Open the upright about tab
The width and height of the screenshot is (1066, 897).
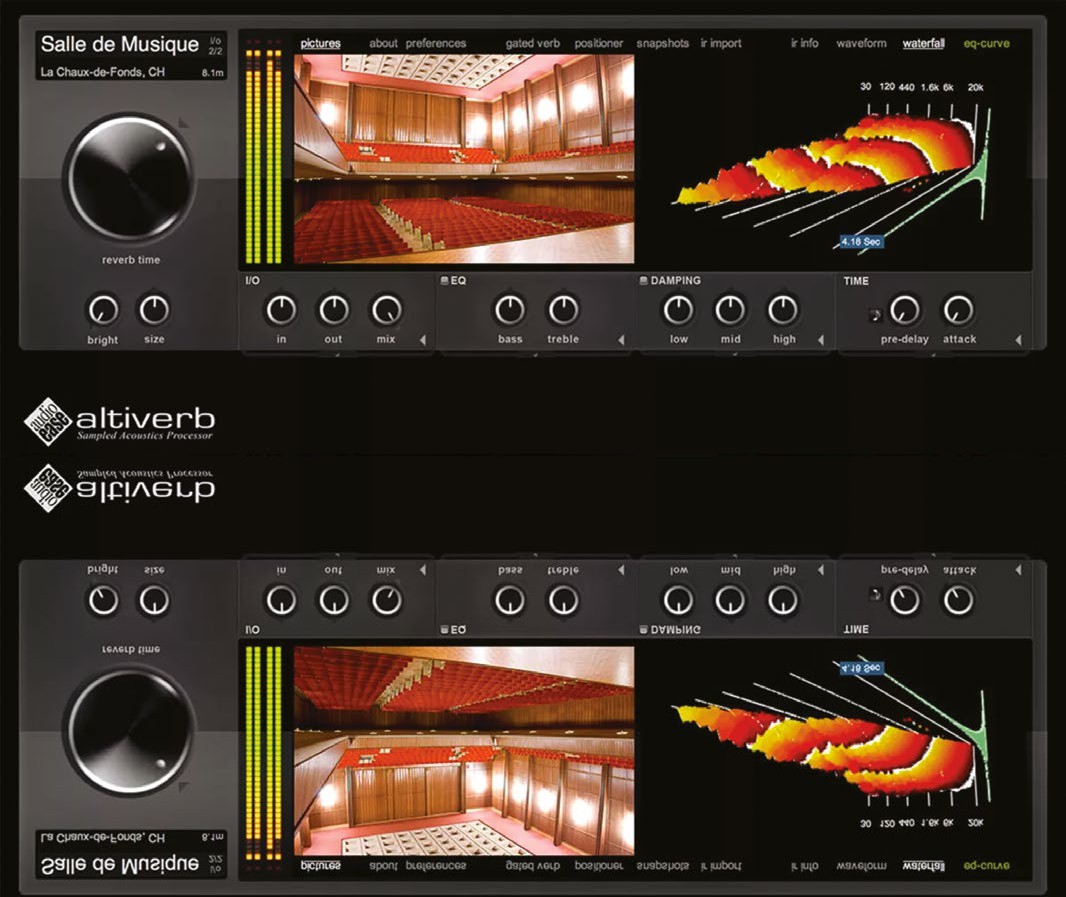tap(383, 44)
